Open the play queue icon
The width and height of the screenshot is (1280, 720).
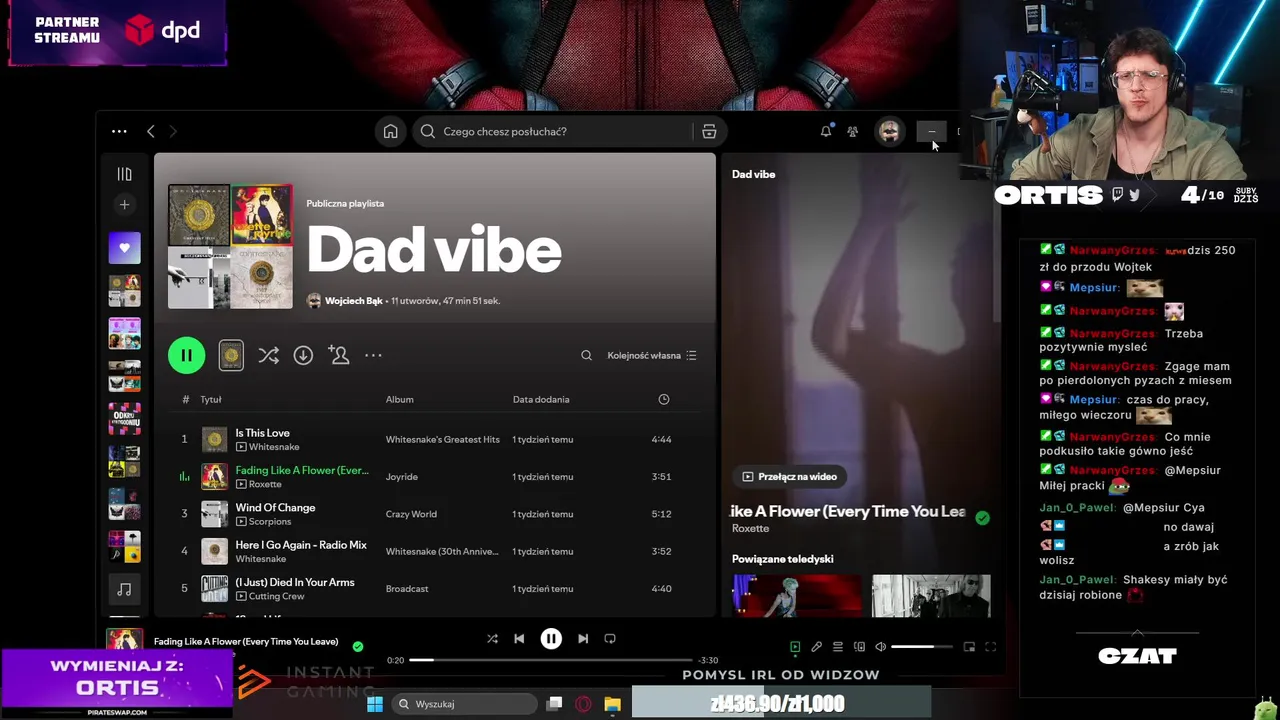838,647
